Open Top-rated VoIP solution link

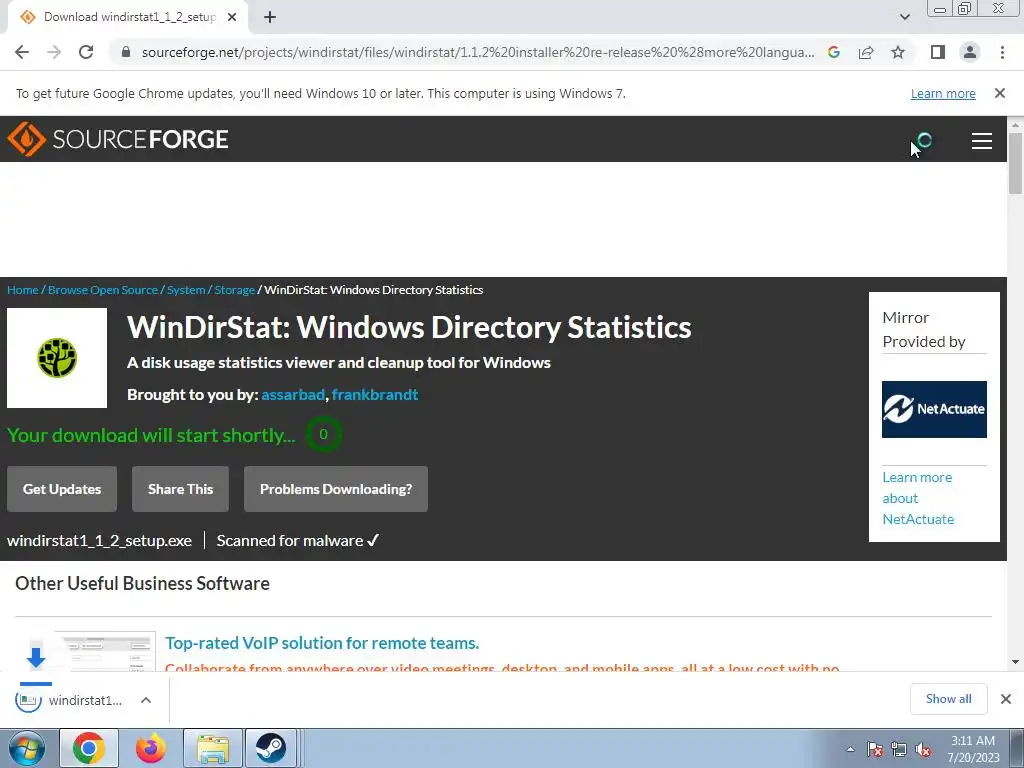pos(322,643)
